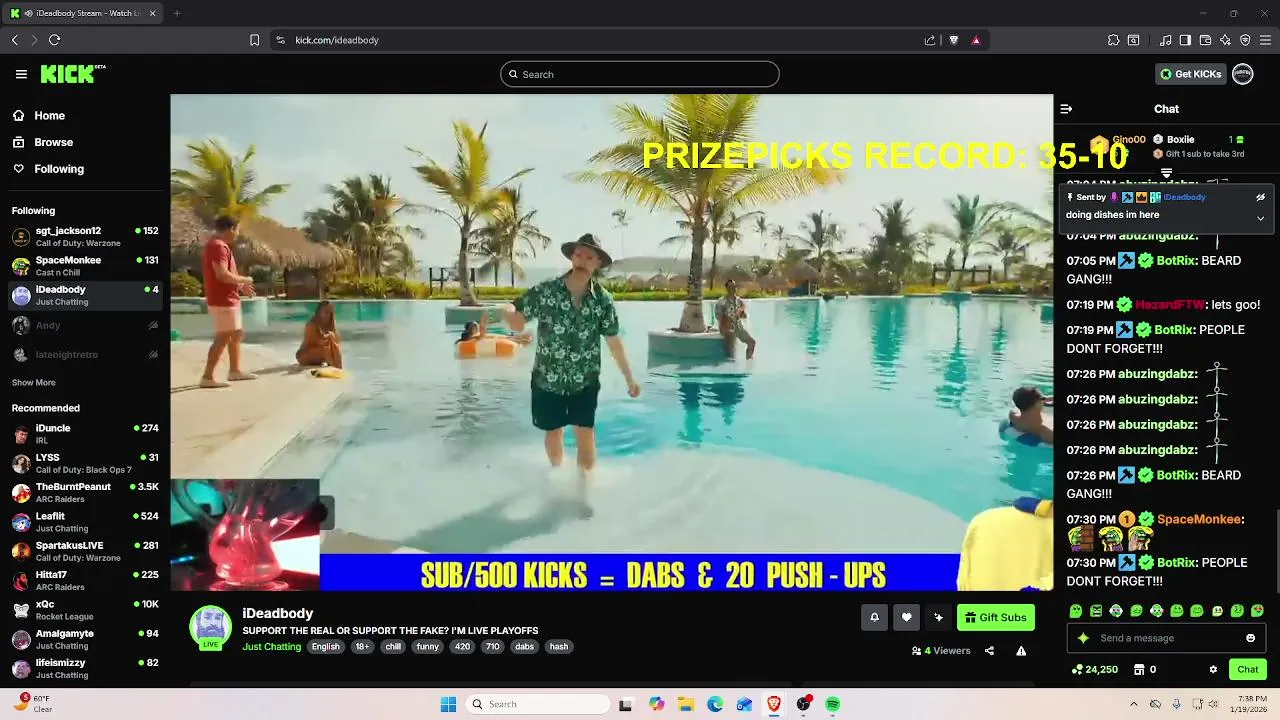Image resolution: width=1280 pixels, height=720 pixels.
Task: Open the browser main menu
Action: pyautogui.click(x=1265, y=40)
